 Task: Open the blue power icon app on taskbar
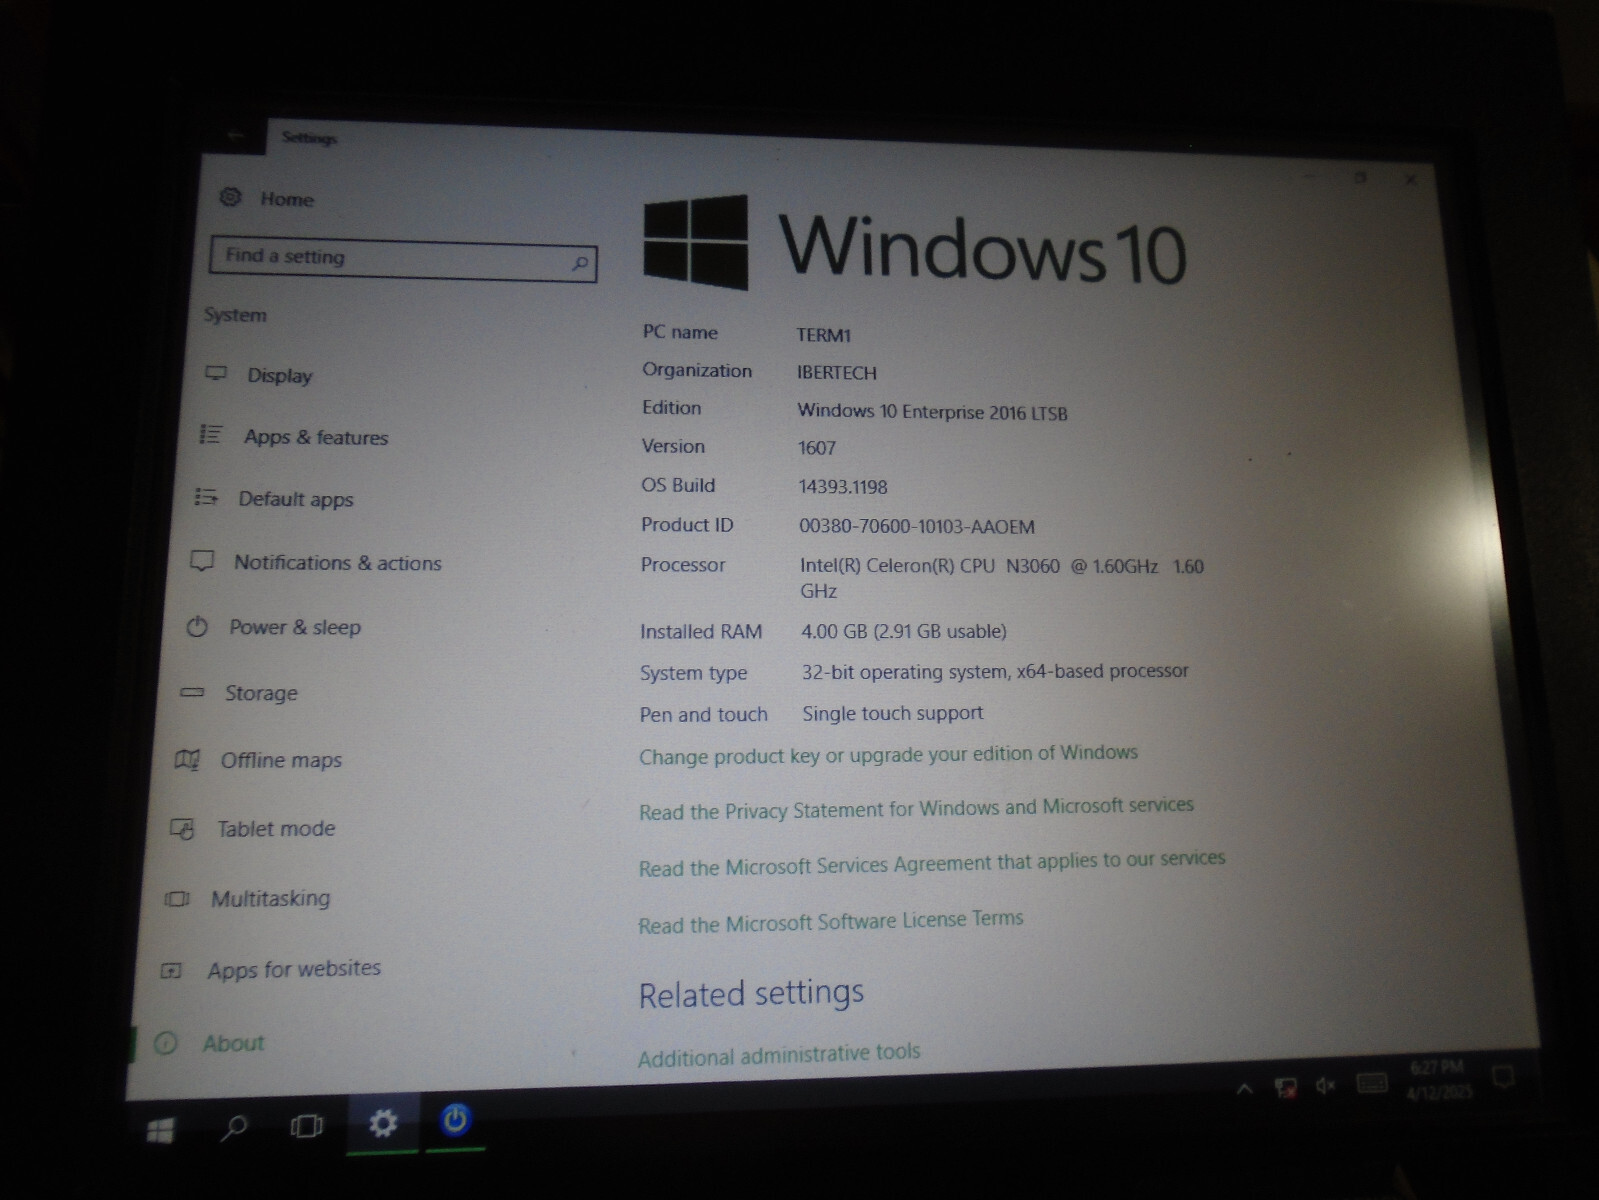coord(455,1121)
